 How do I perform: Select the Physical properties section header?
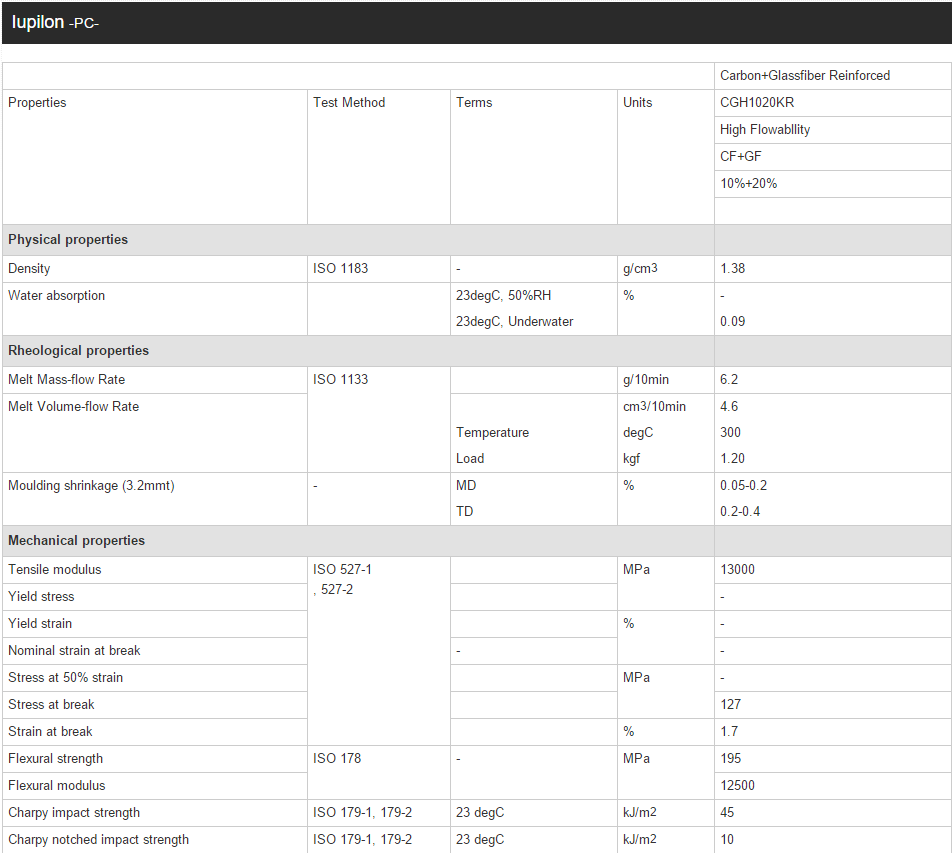click(x=68, y=240)
